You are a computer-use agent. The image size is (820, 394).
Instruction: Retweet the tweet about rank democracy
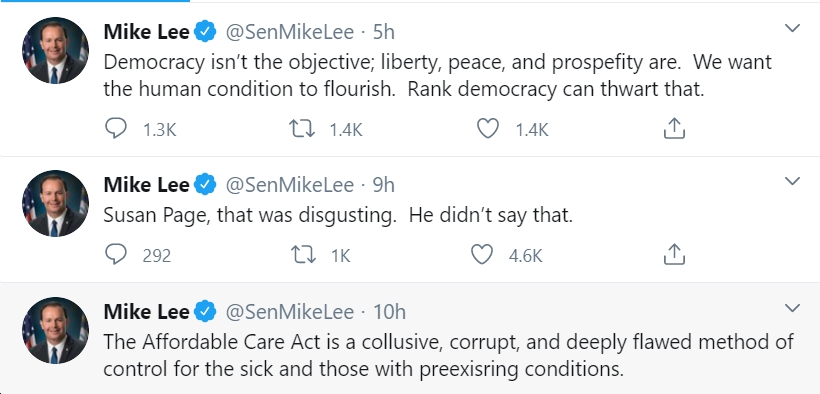(302, 128)
